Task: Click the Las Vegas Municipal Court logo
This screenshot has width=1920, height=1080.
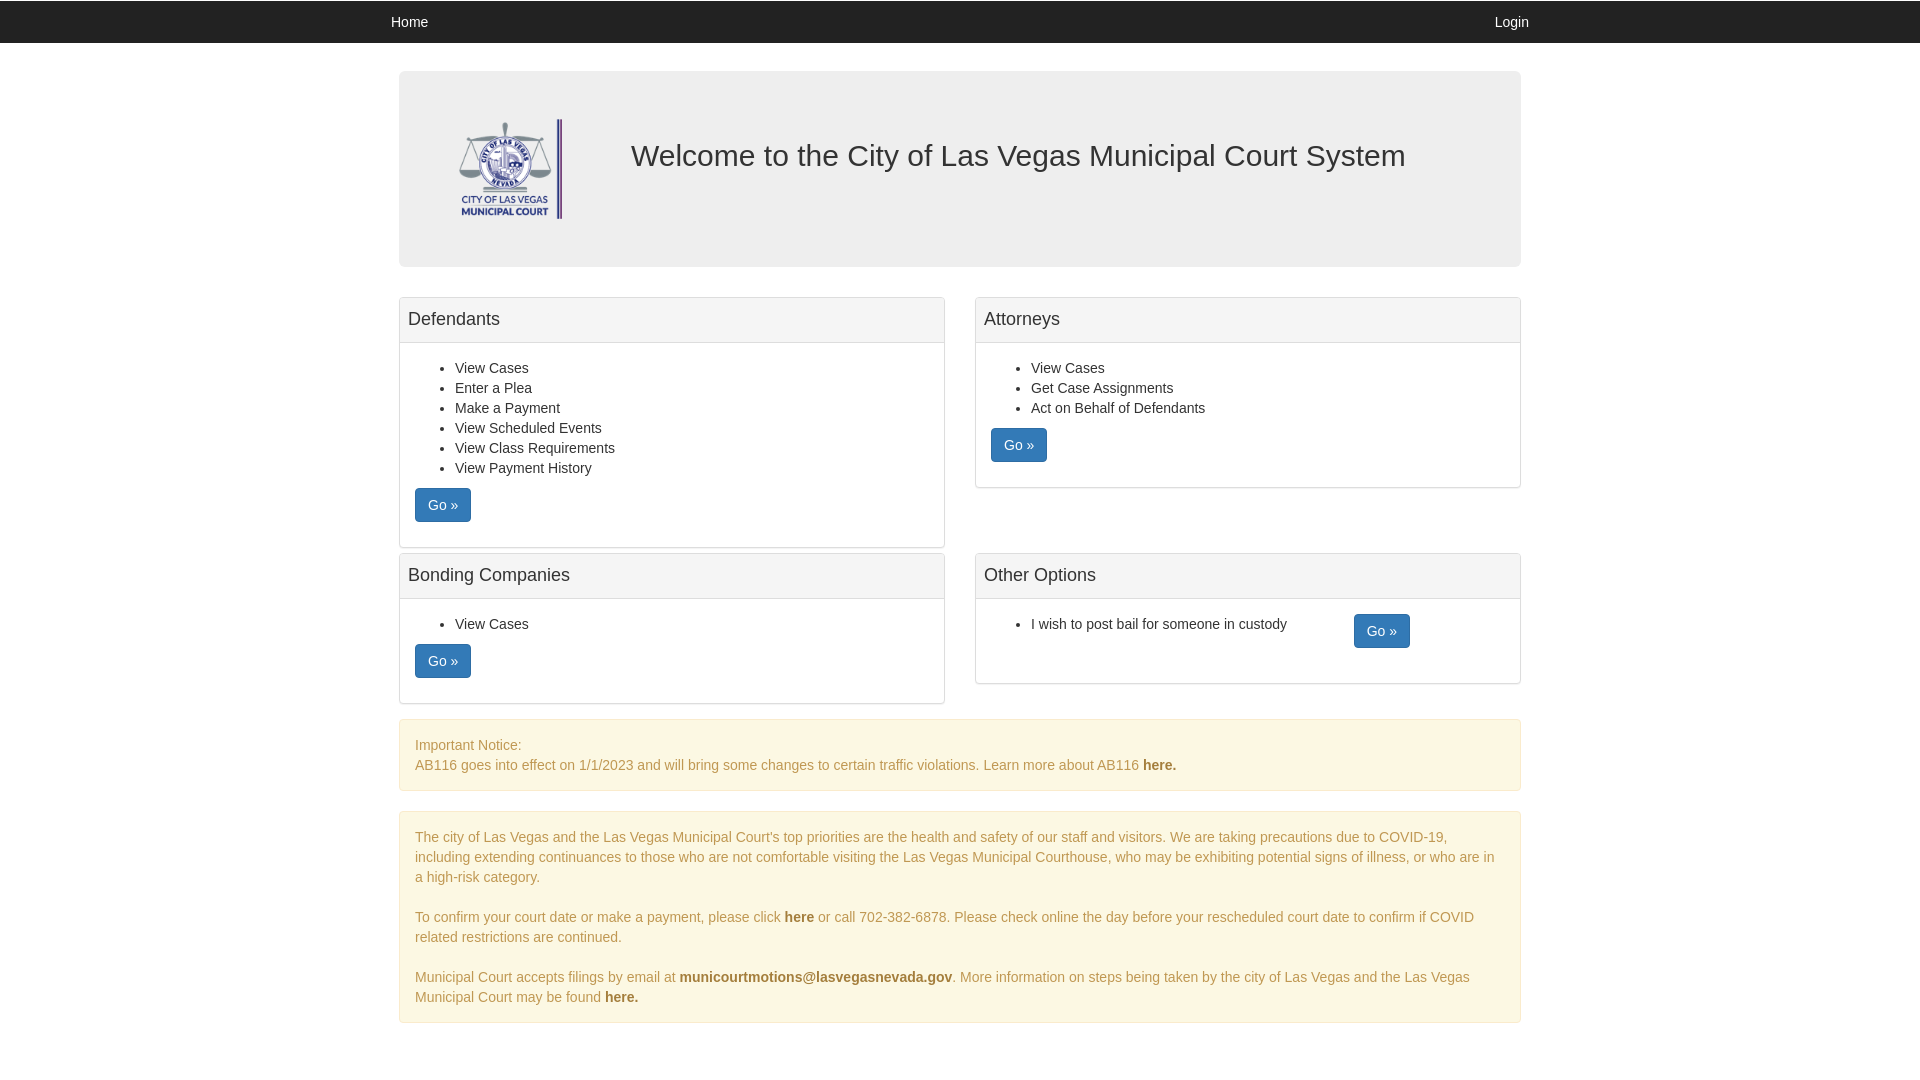Action: click(511, 169)
